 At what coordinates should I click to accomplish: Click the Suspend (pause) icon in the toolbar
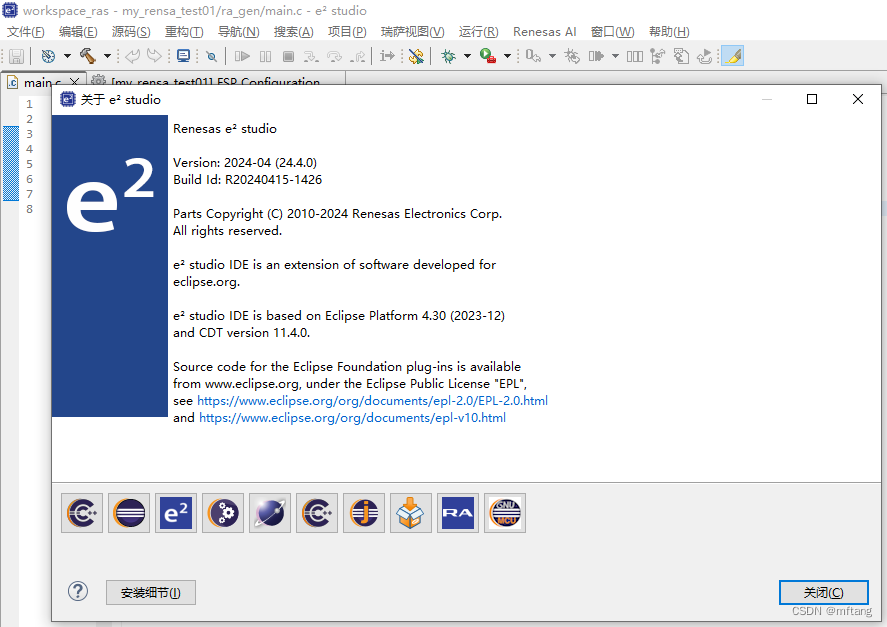click(x=264, y=57)
